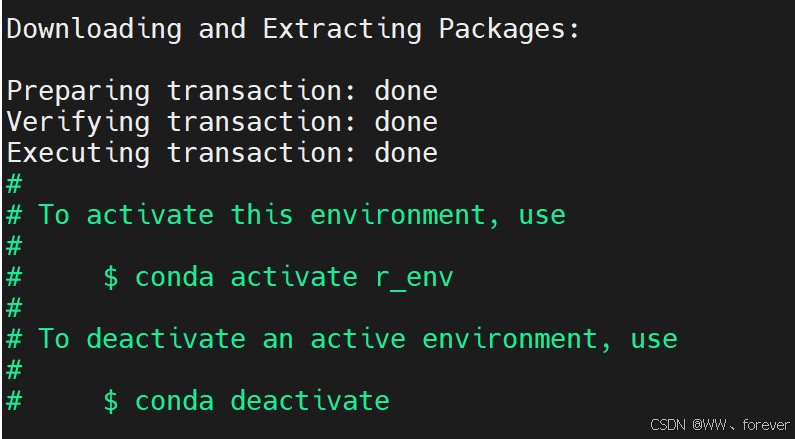Click "done" after Verifying transaction
The width and height of the screenshot is (795, 439).
point(406,122)
